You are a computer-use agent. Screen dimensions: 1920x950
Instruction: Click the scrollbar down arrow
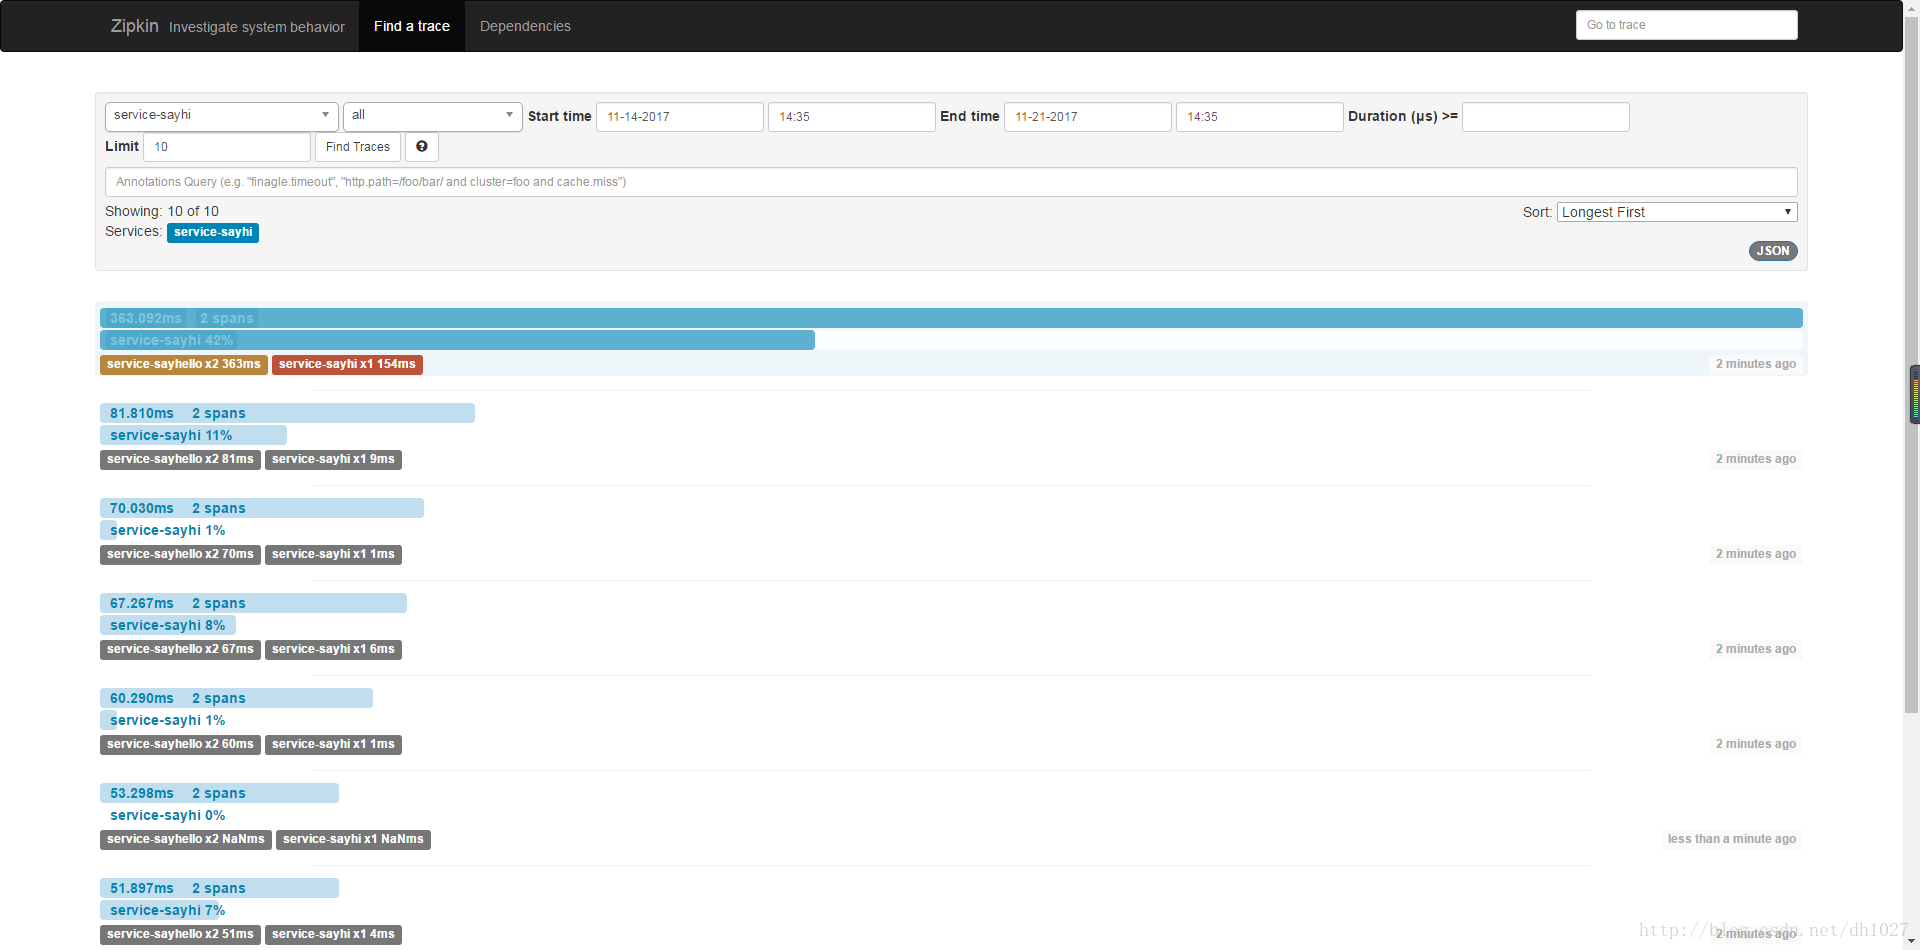tap(1912, 941)
